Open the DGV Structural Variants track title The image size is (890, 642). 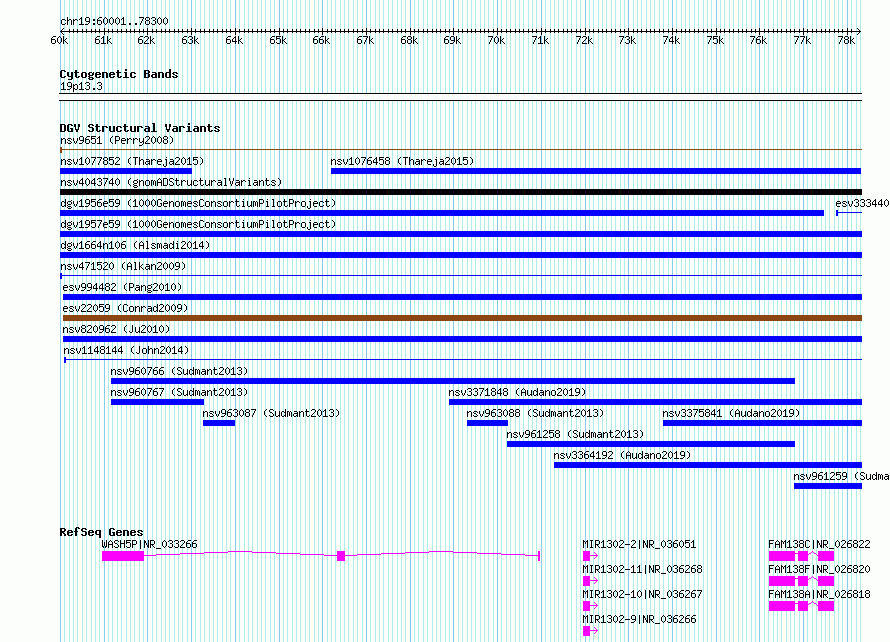click(x=140, y=128)
